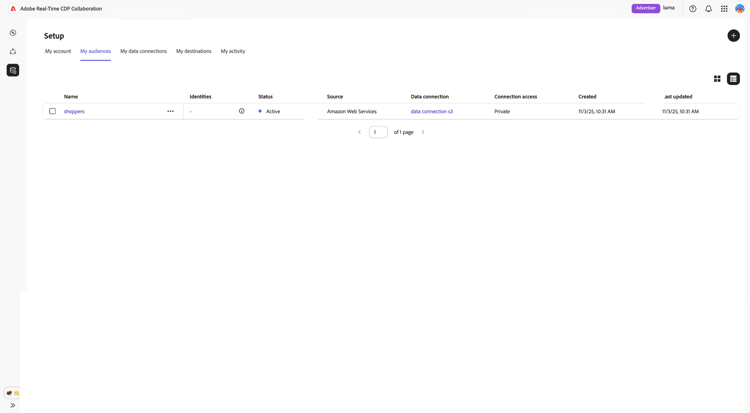Viewport: 750px width, 413px height.
Task: Click the Status column header
Action: 265,97
